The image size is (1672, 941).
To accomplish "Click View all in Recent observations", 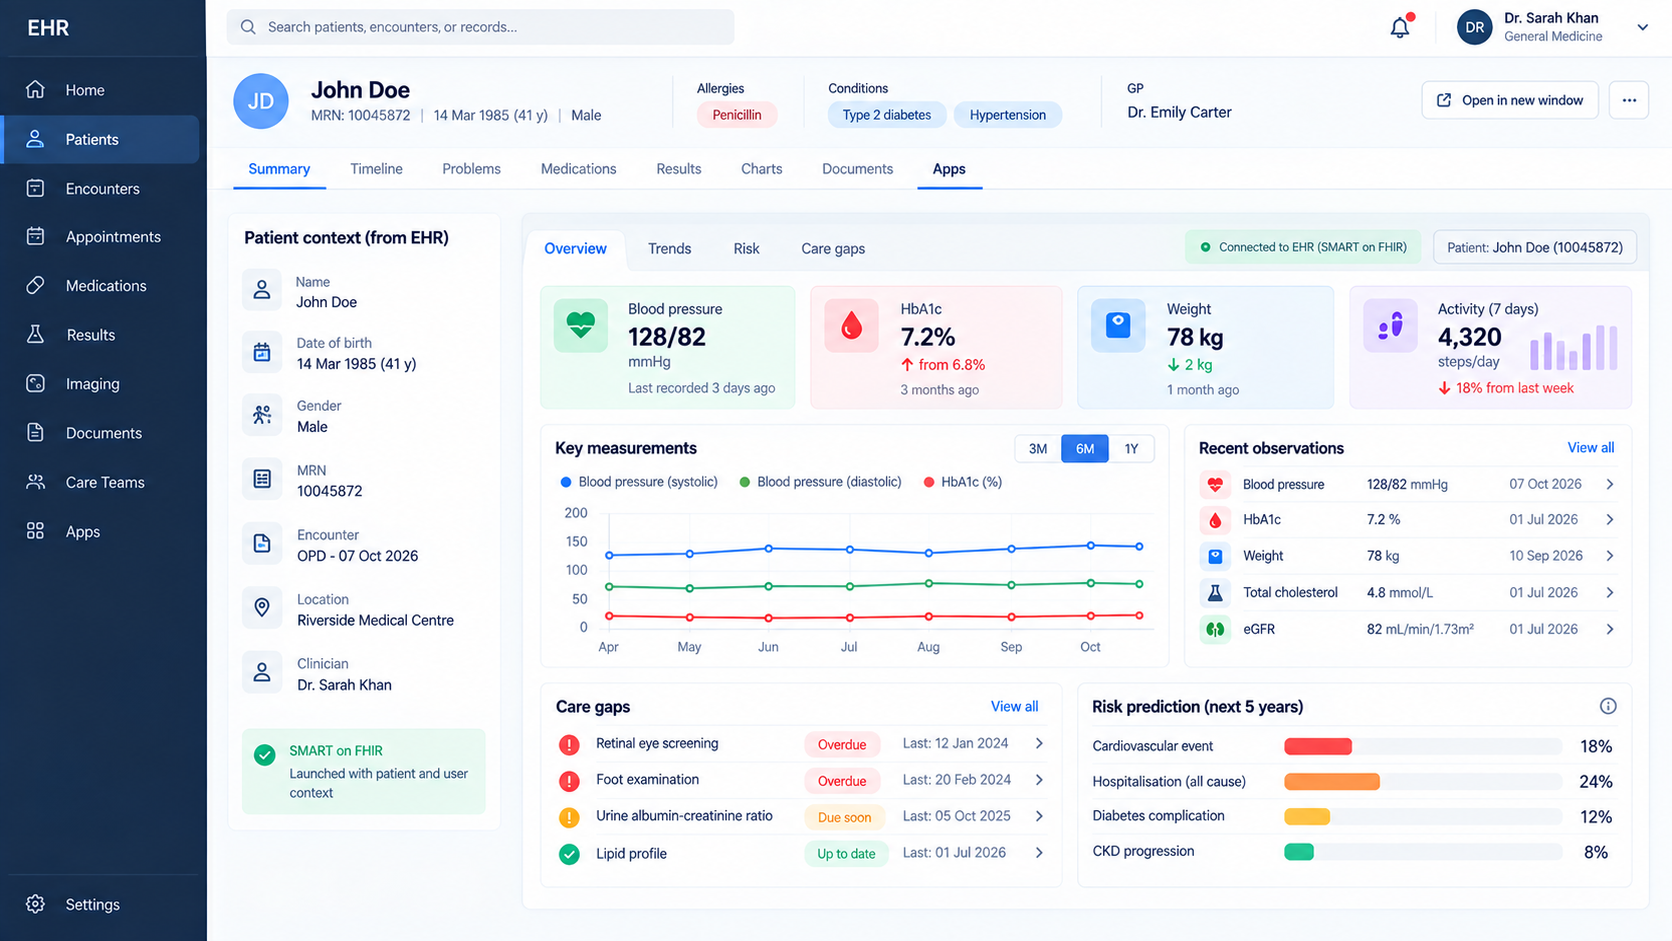I will [x=1590, y=448].
